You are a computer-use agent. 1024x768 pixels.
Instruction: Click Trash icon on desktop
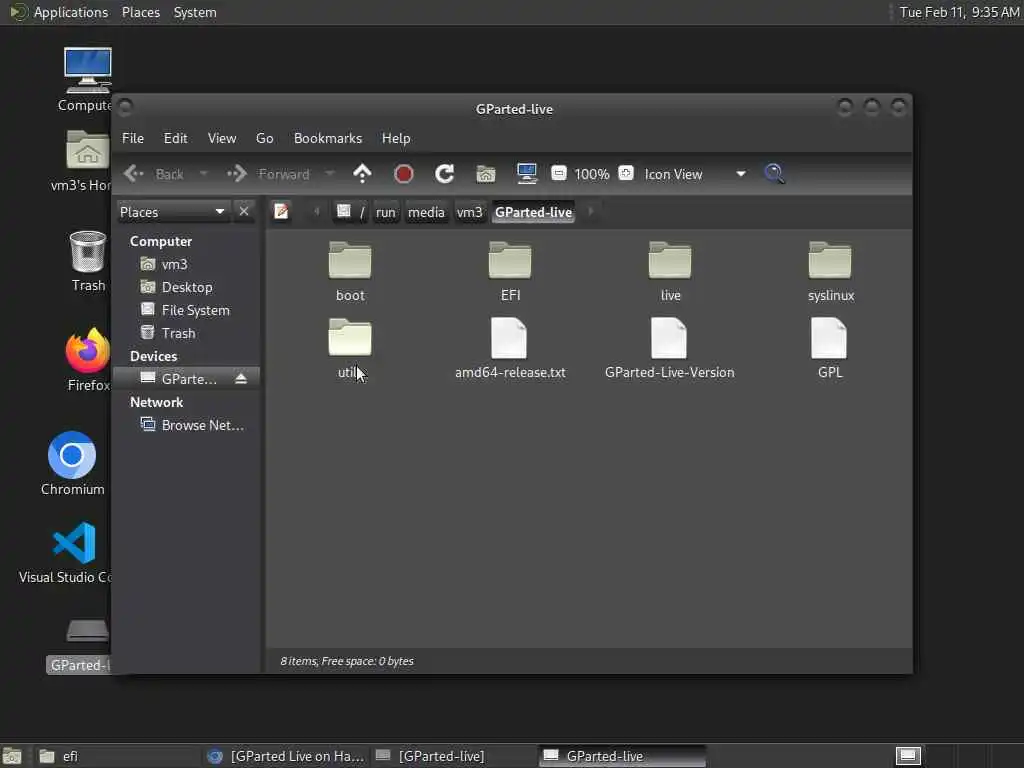pos(88,261)
